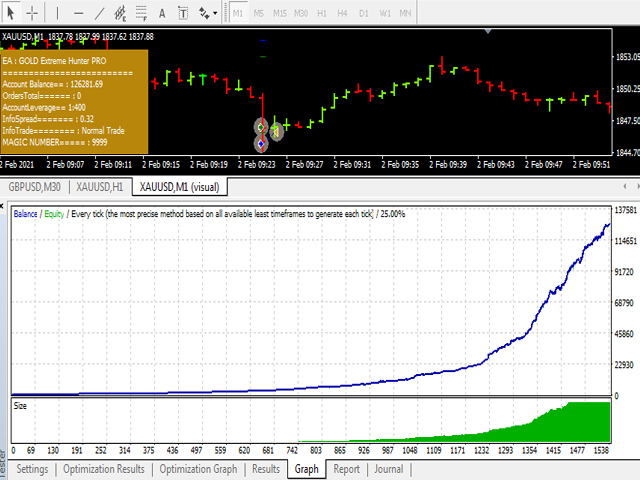640x480 pixels.
Task: Select the text tool
Action: [x=162, y=13]
